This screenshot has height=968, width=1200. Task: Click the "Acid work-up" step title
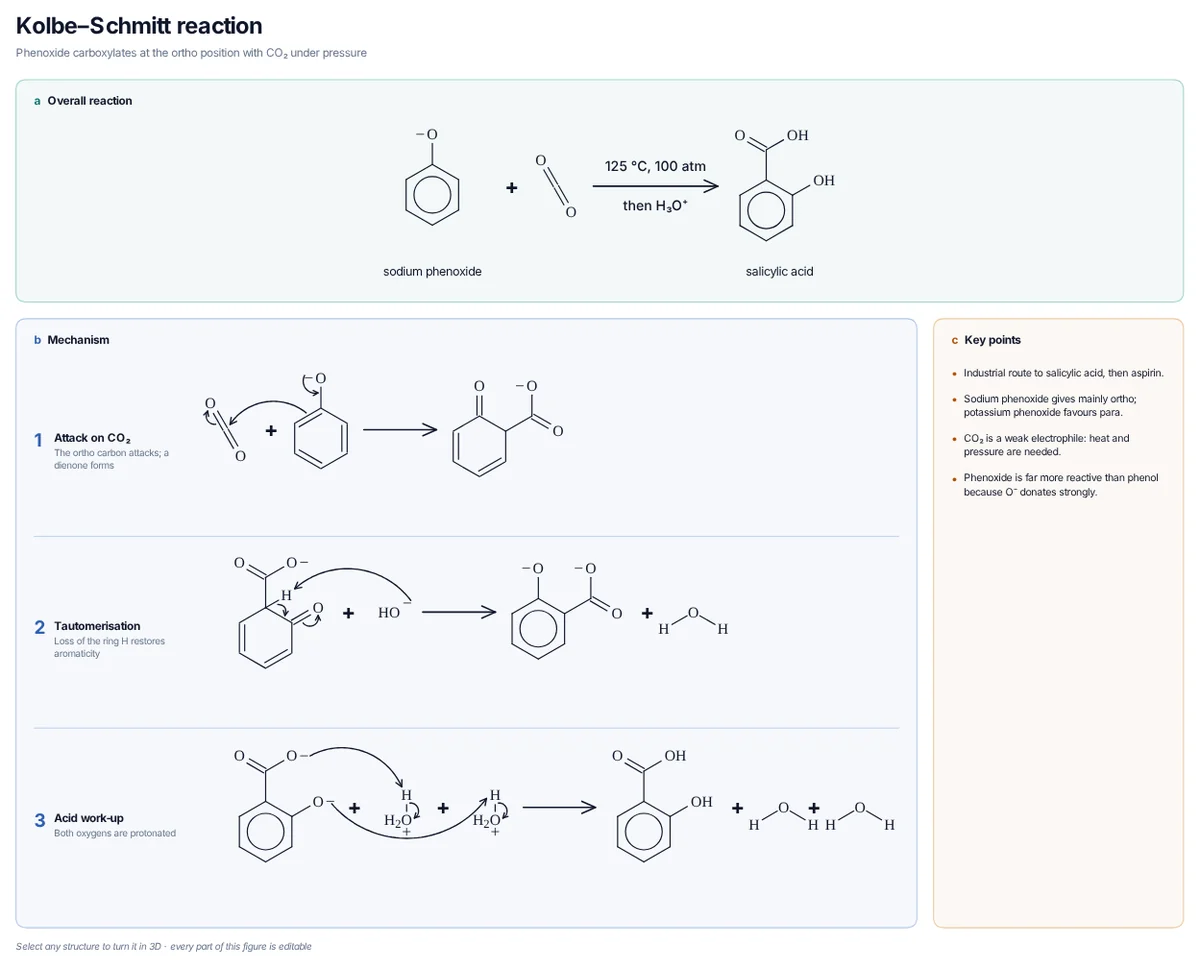(89, 818)
